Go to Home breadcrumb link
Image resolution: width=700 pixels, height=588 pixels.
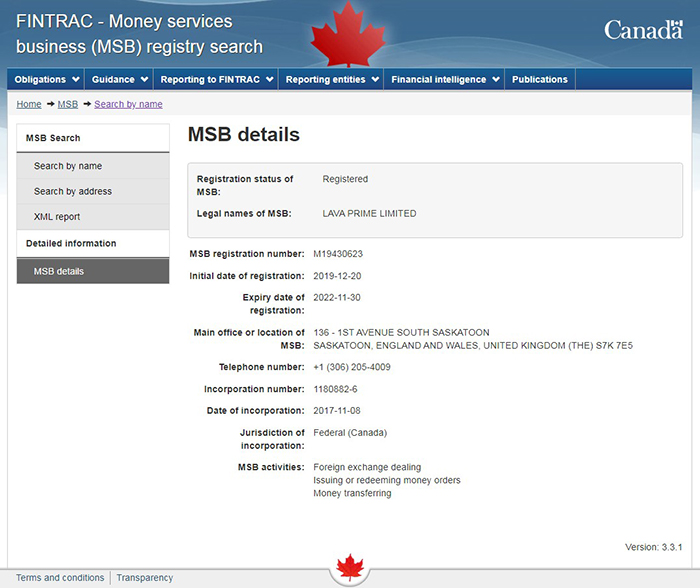pyautogui.click(x=29, y=104)
